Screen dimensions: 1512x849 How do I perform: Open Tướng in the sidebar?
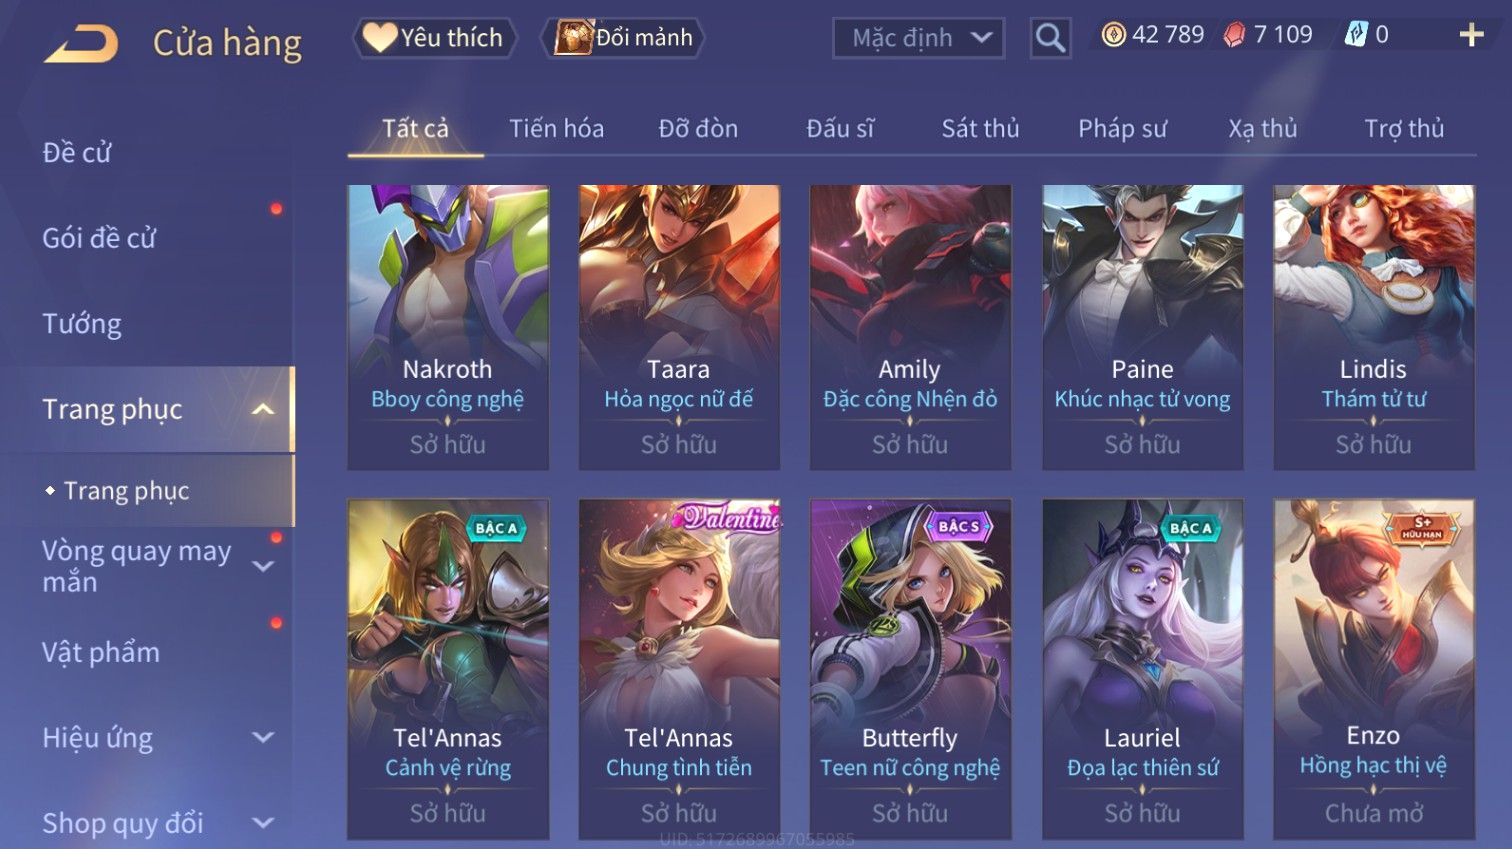point(82,323)
